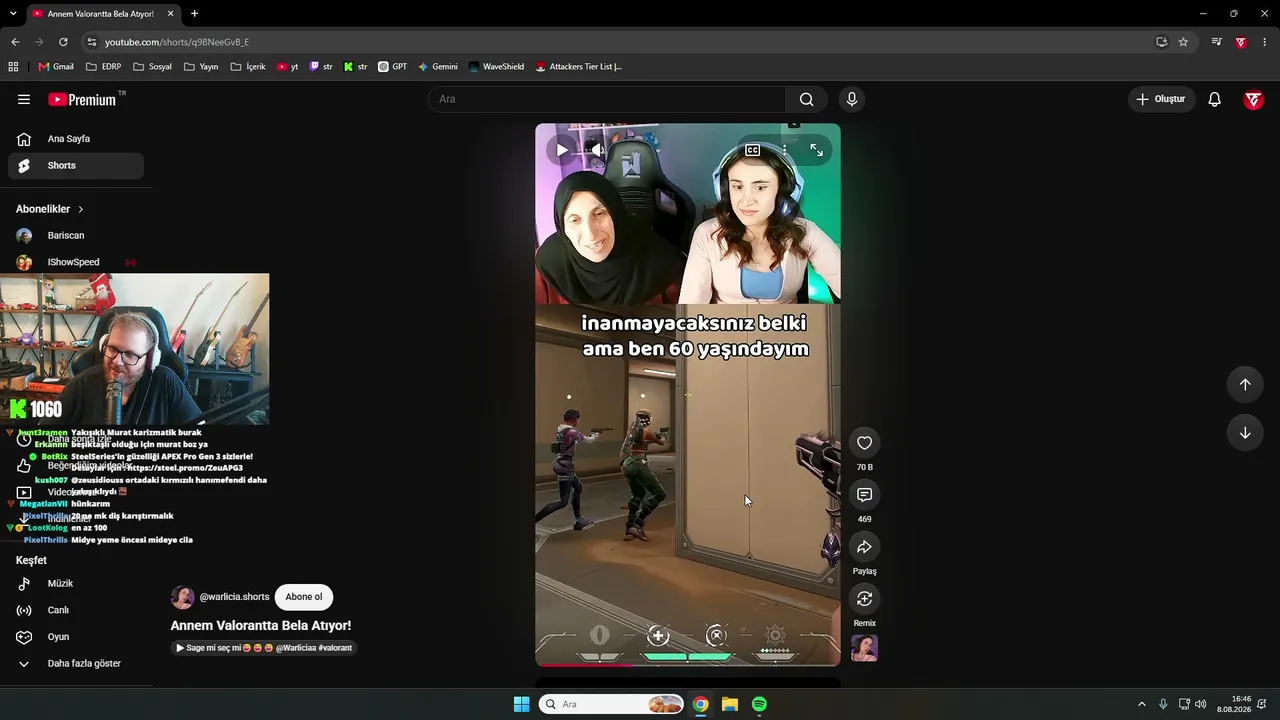The image size is (1280, 720).
Task: Go to the previous Short with up arrow
Action: [x=1245, y=385]
